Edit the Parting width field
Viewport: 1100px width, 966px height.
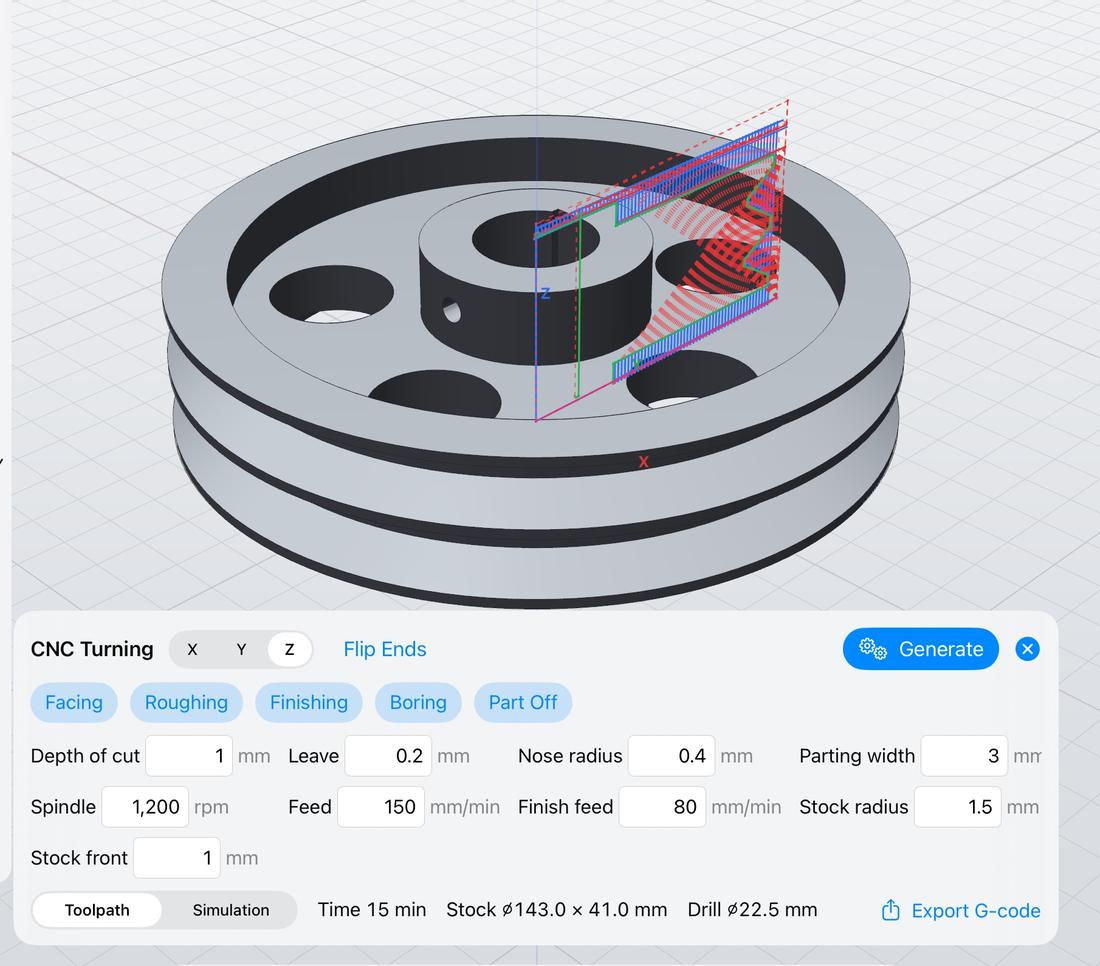(x=964, y=756)
